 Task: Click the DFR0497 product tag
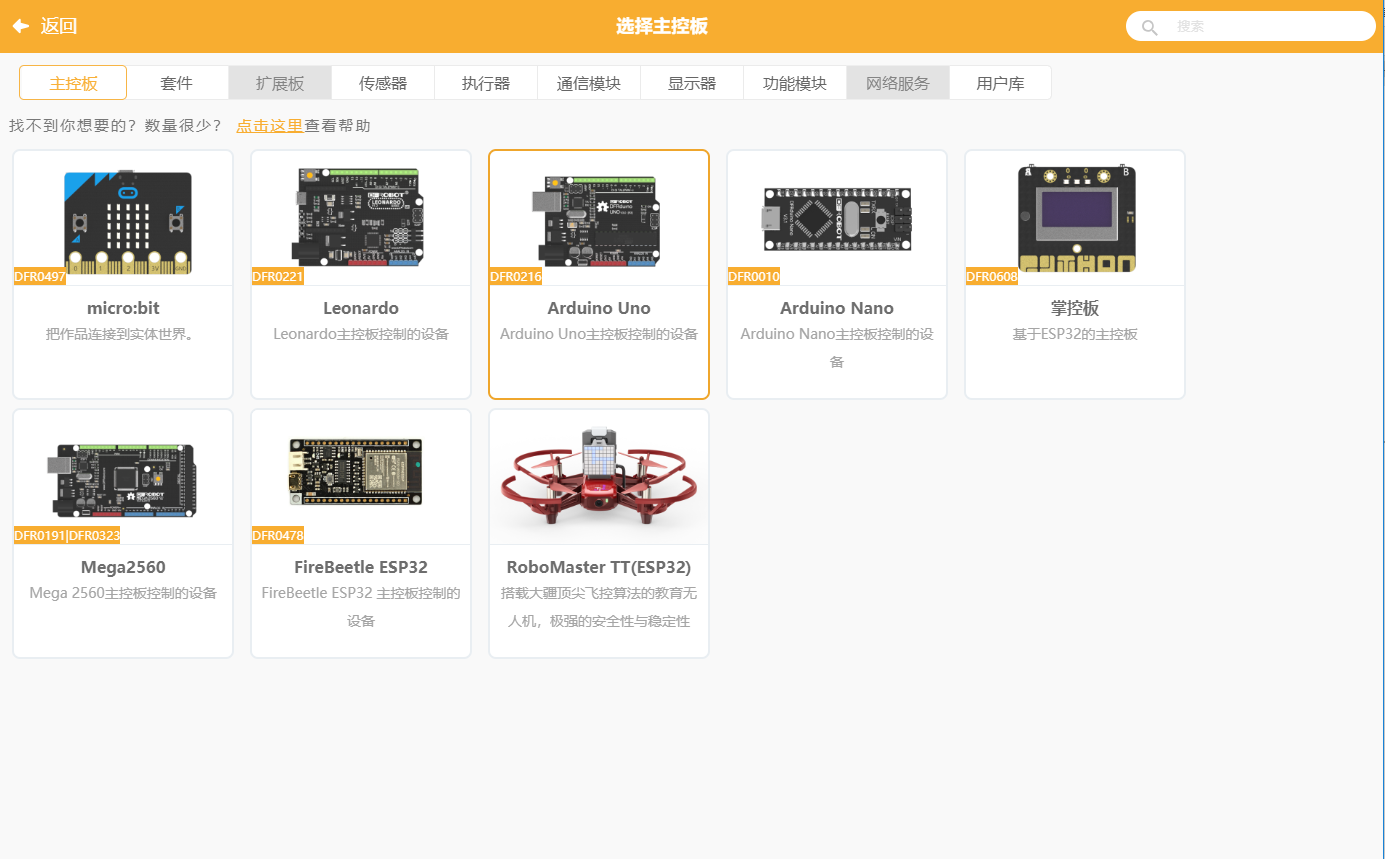coord(40,277)
